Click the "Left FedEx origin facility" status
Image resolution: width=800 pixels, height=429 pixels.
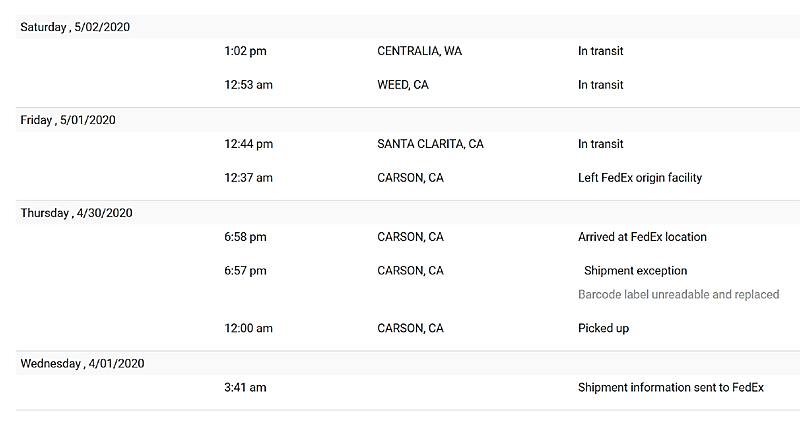click(x=640, y=178)
